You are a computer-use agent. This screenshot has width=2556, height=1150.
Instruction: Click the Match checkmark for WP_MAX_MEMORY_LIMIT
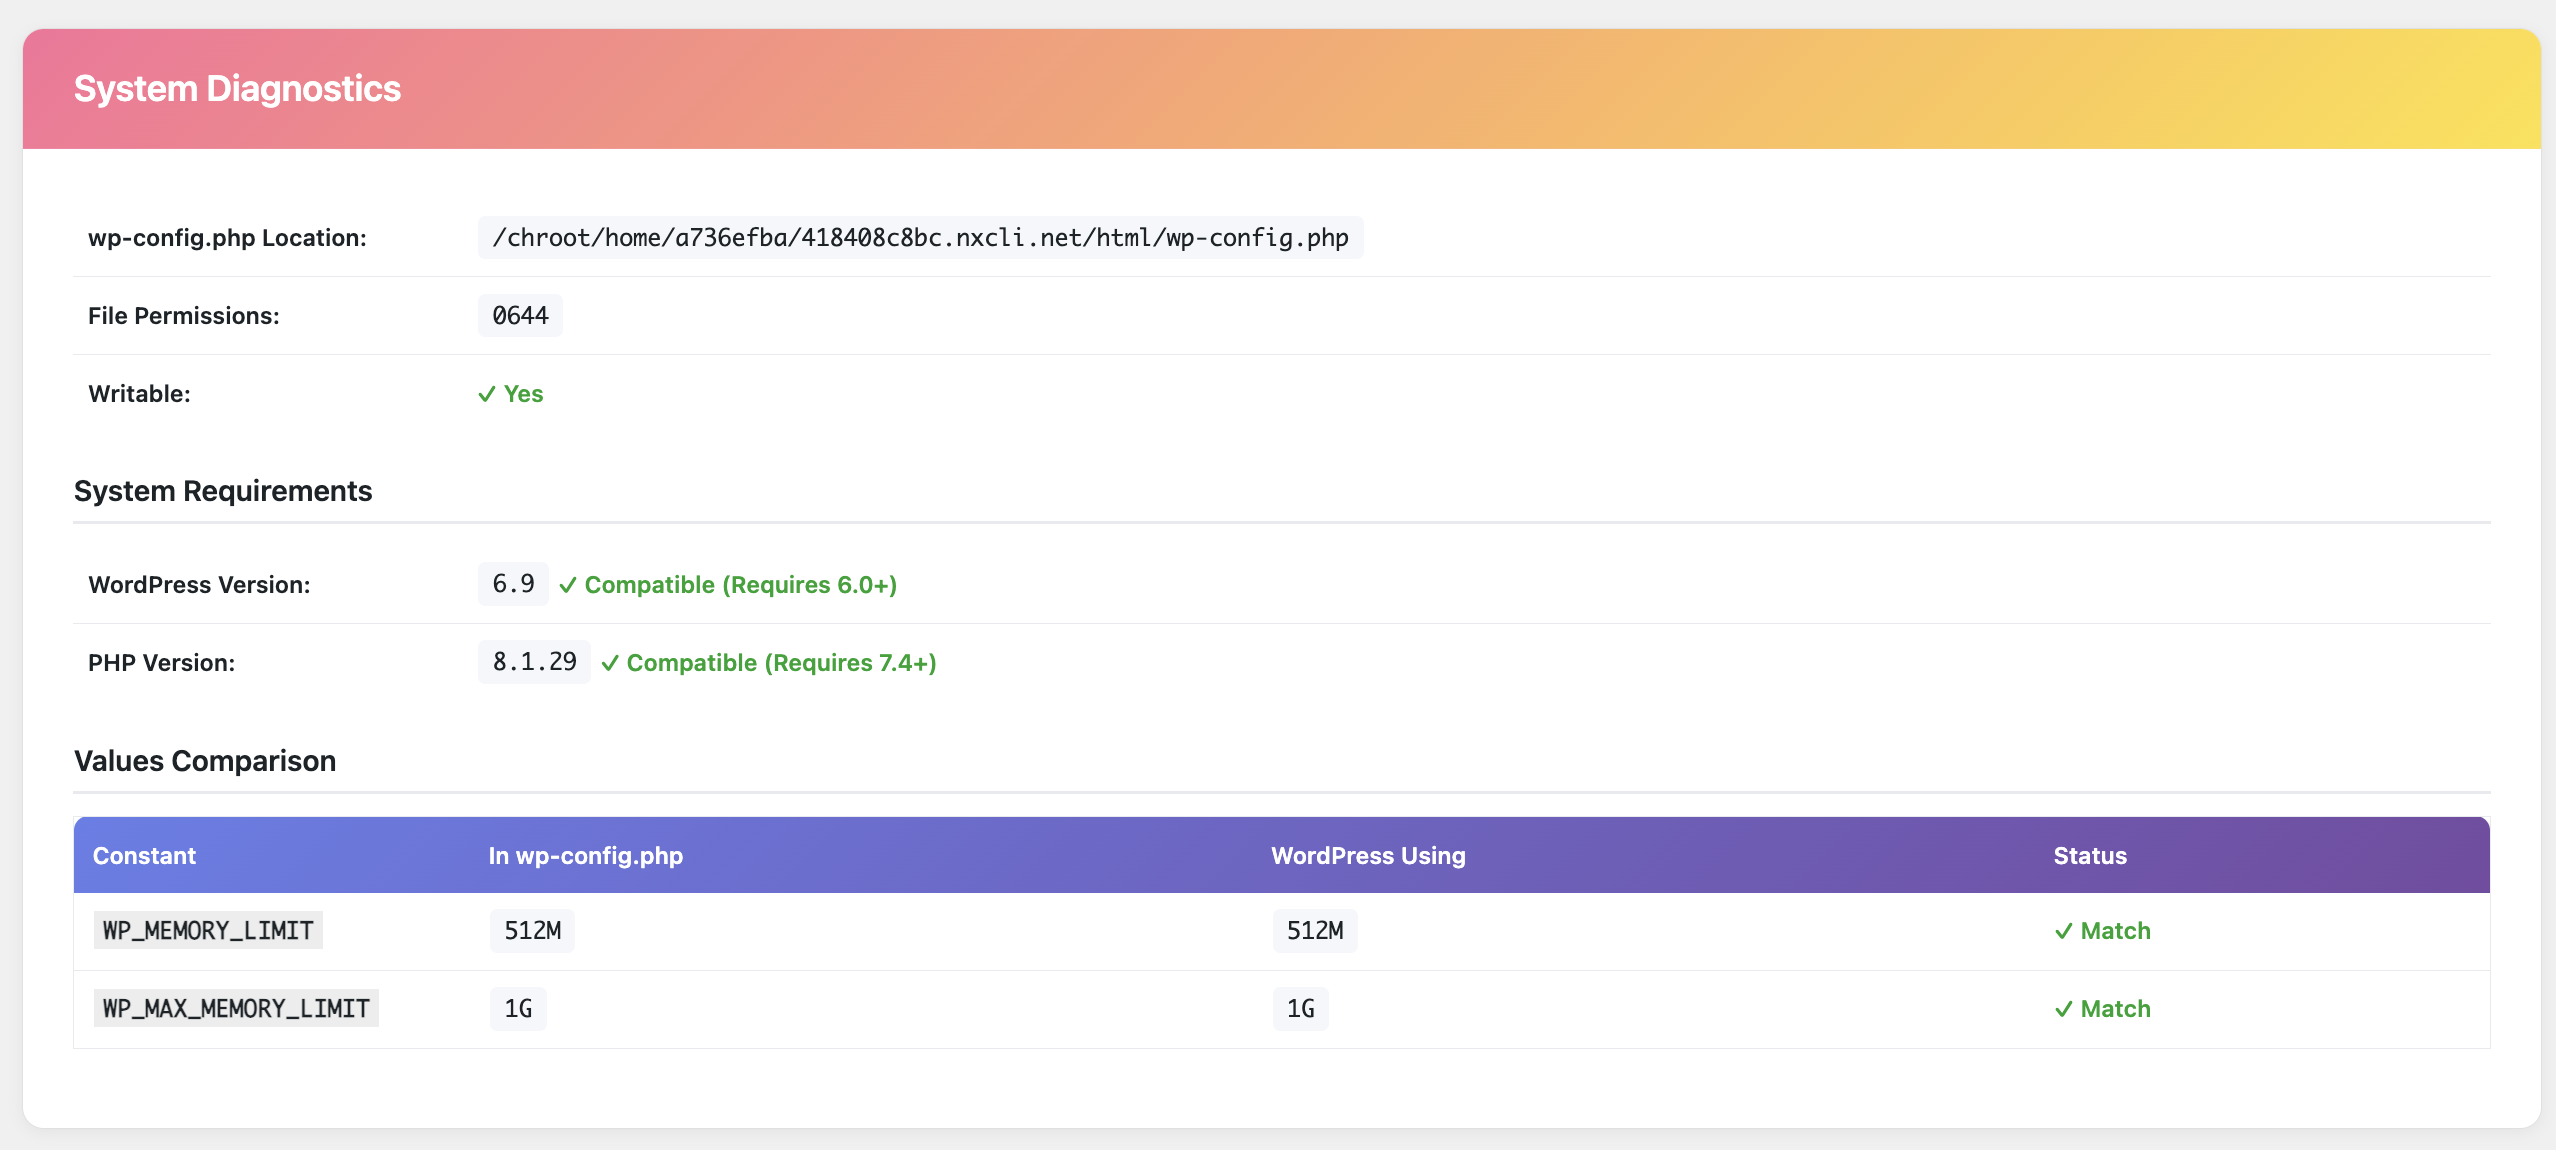tap(2063, 1009)
